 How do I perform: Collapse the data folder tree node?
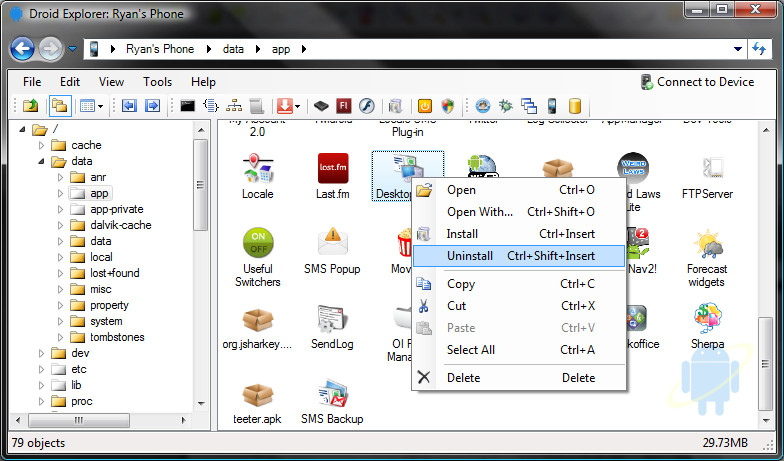42,162
